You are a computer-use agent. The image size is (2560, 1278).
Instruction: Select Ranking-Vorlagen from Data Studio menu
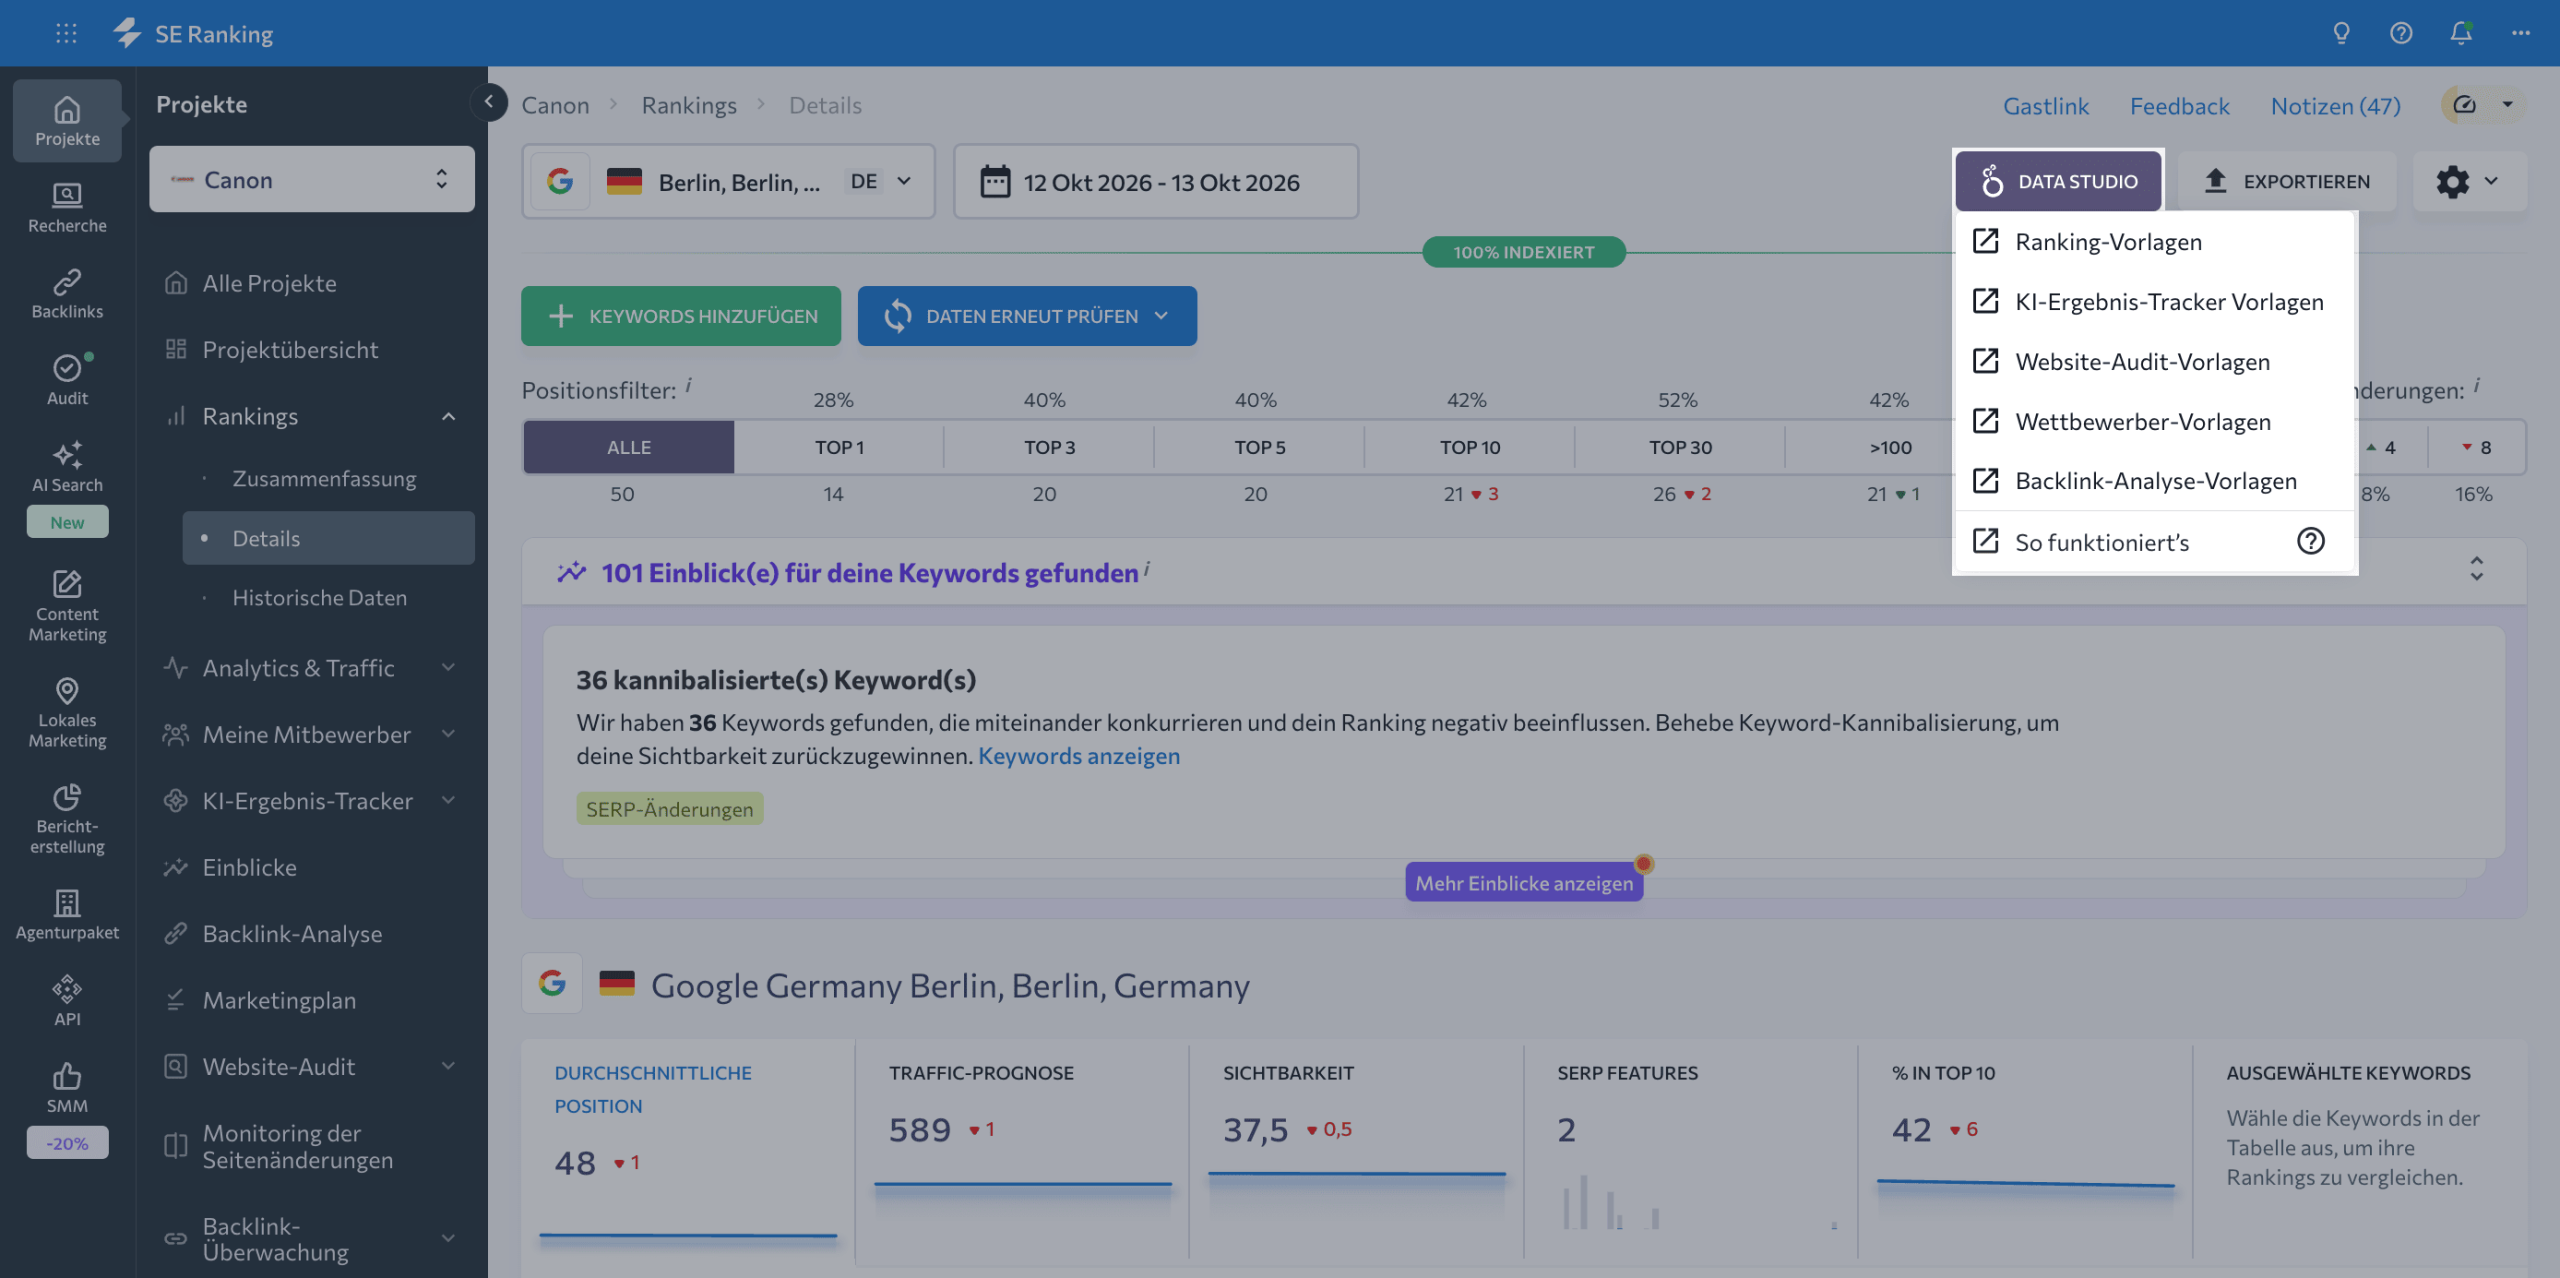(x=2156, y=241)
